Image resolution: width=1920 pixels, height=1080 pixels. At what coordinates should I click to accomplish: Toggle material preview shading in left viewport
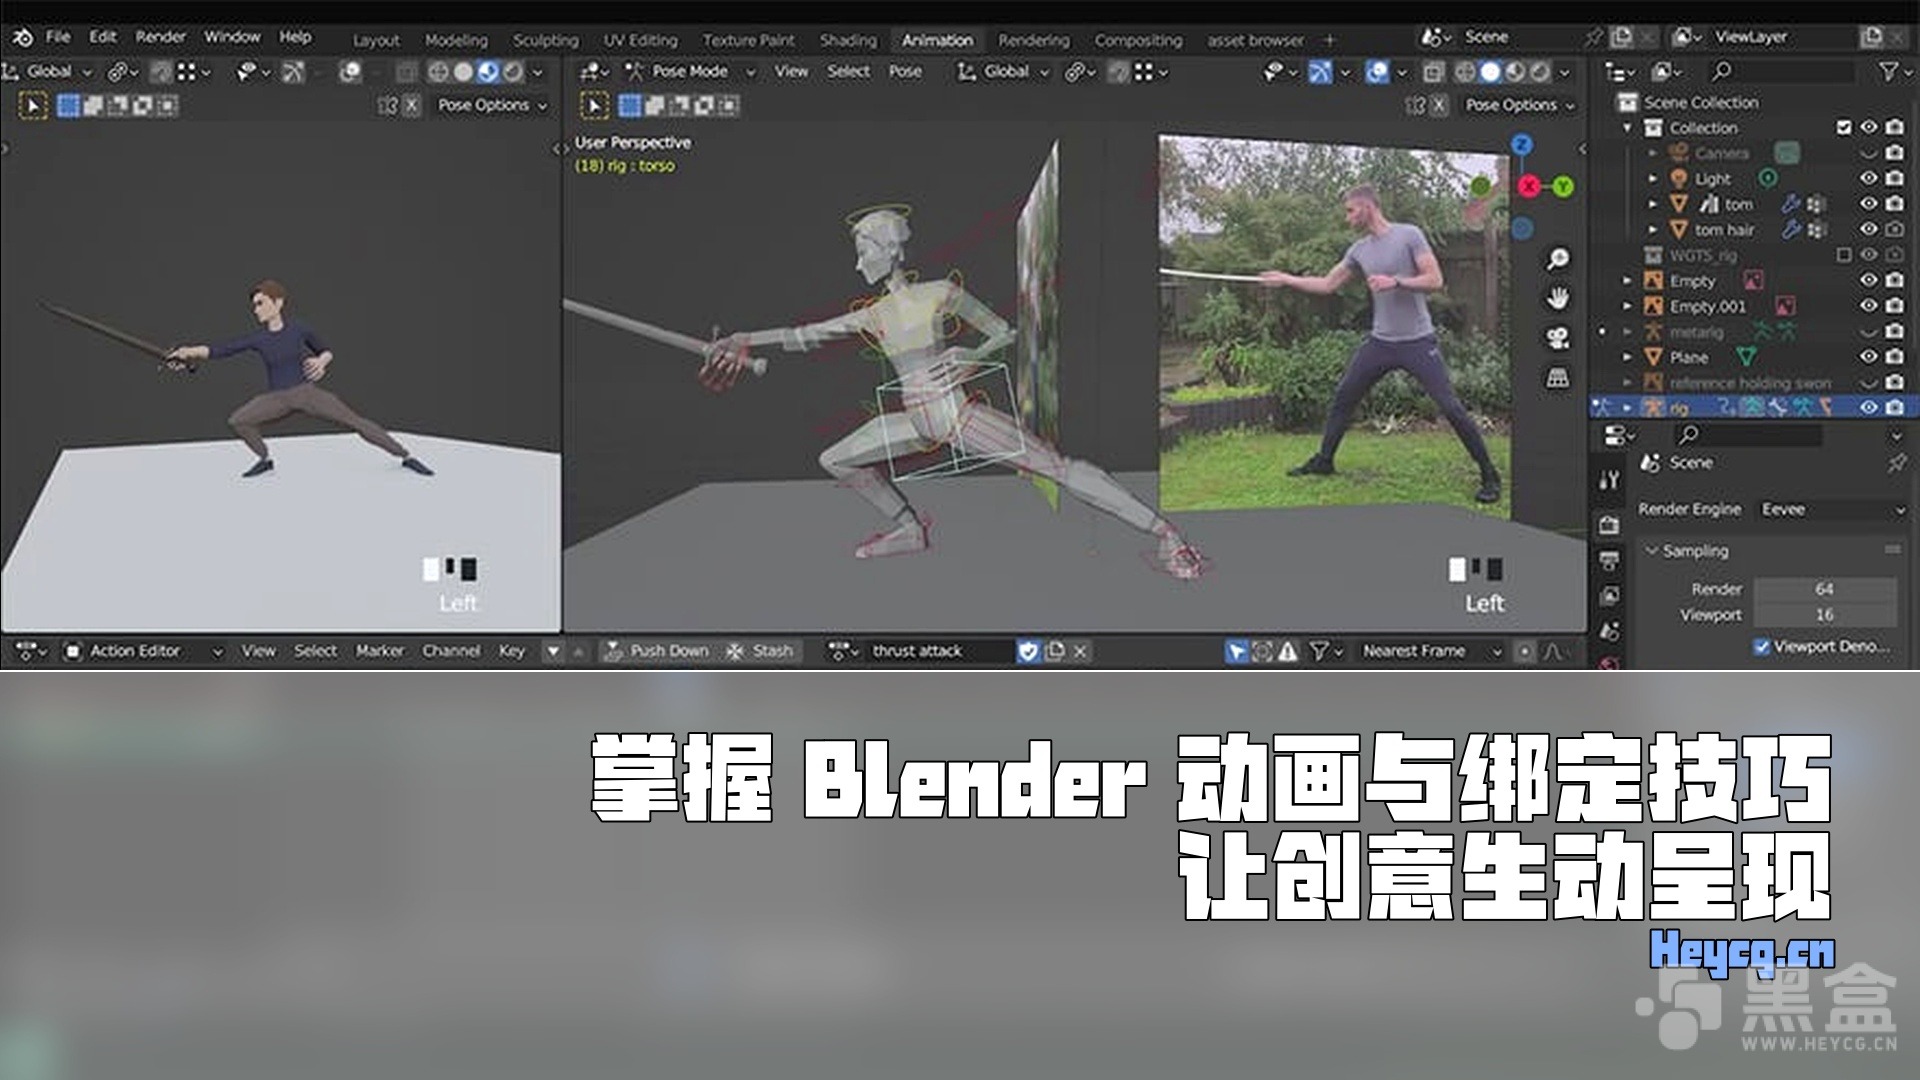click(x=488, y=72)
